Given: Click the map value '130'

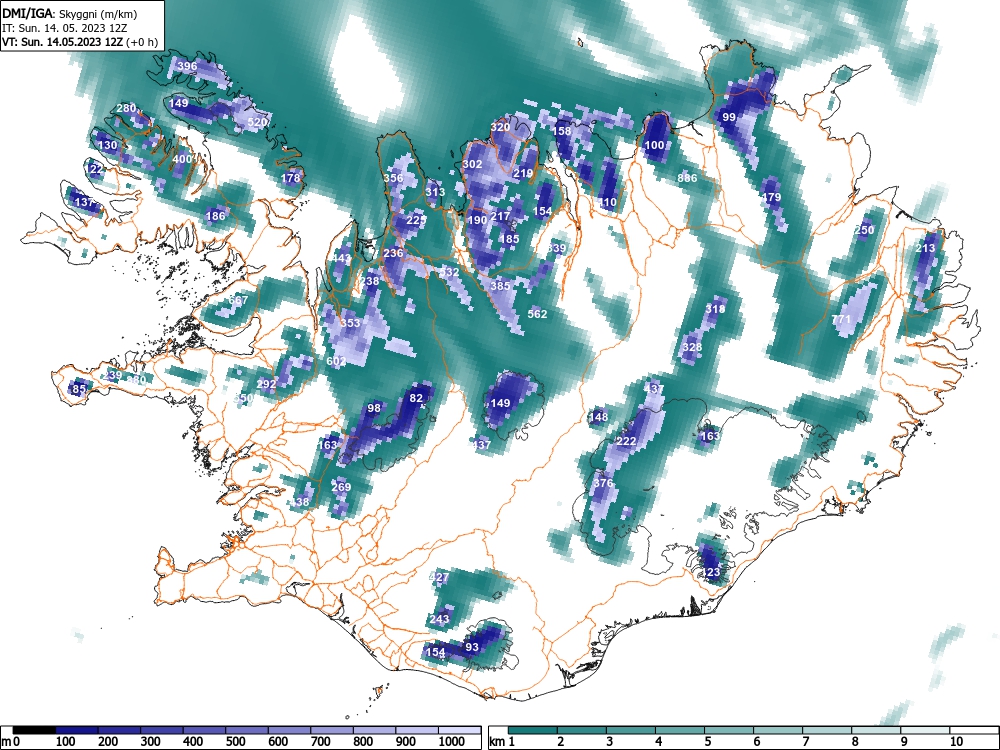Looking at the screenshot, I should [108, 145].
